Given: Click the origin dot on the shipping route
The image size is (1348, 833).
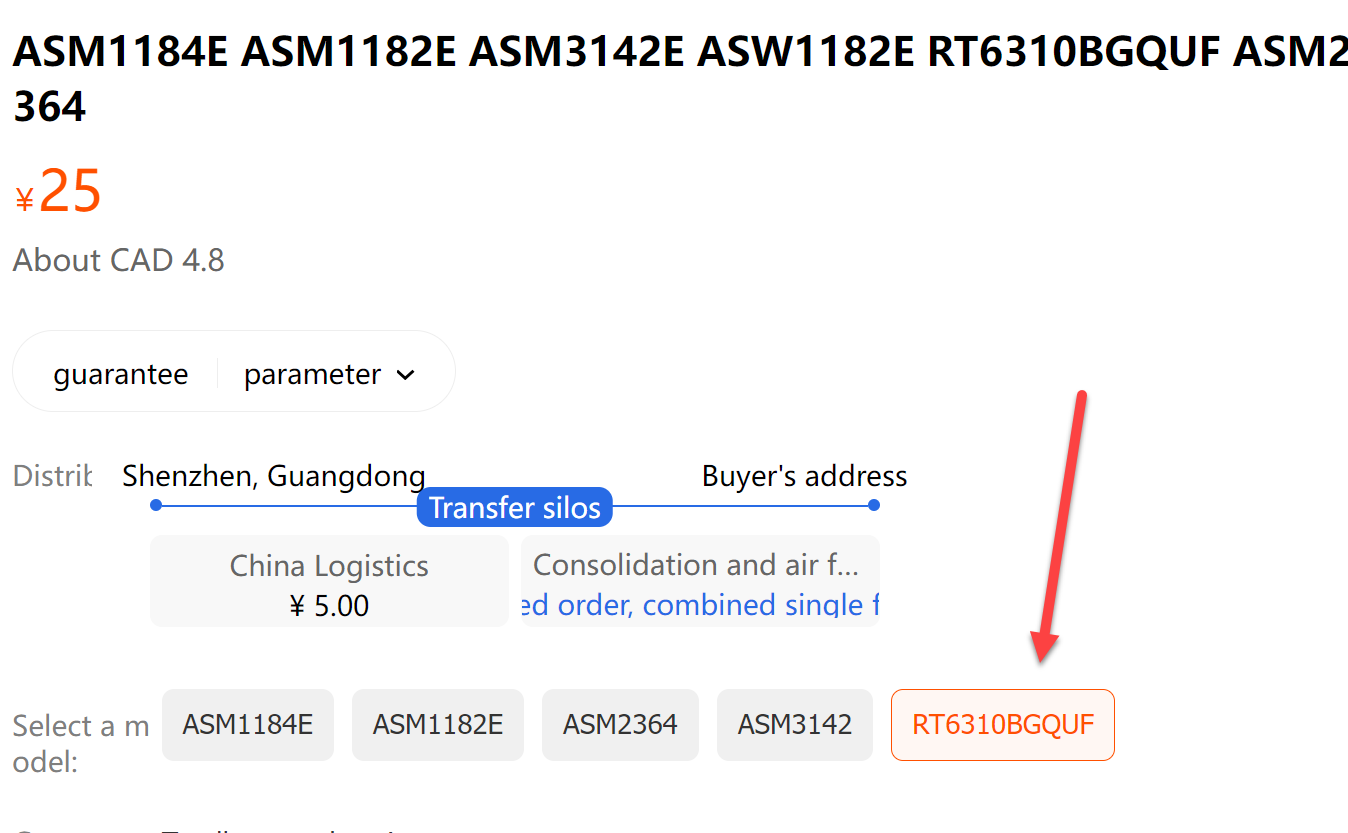Looking at the screenshot, I should [156, 505].
